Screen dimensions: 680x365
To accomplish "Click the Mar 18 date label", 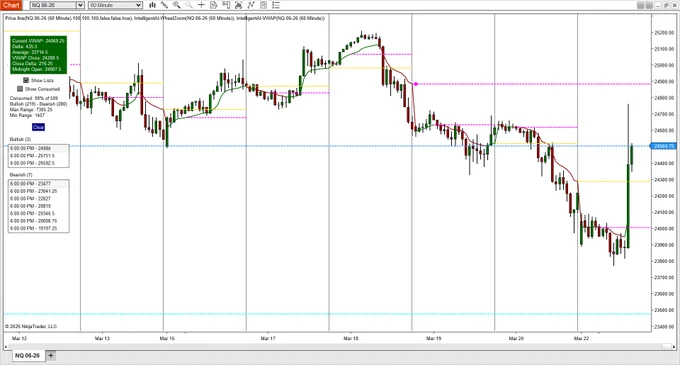I will click(x=351, y=338).
